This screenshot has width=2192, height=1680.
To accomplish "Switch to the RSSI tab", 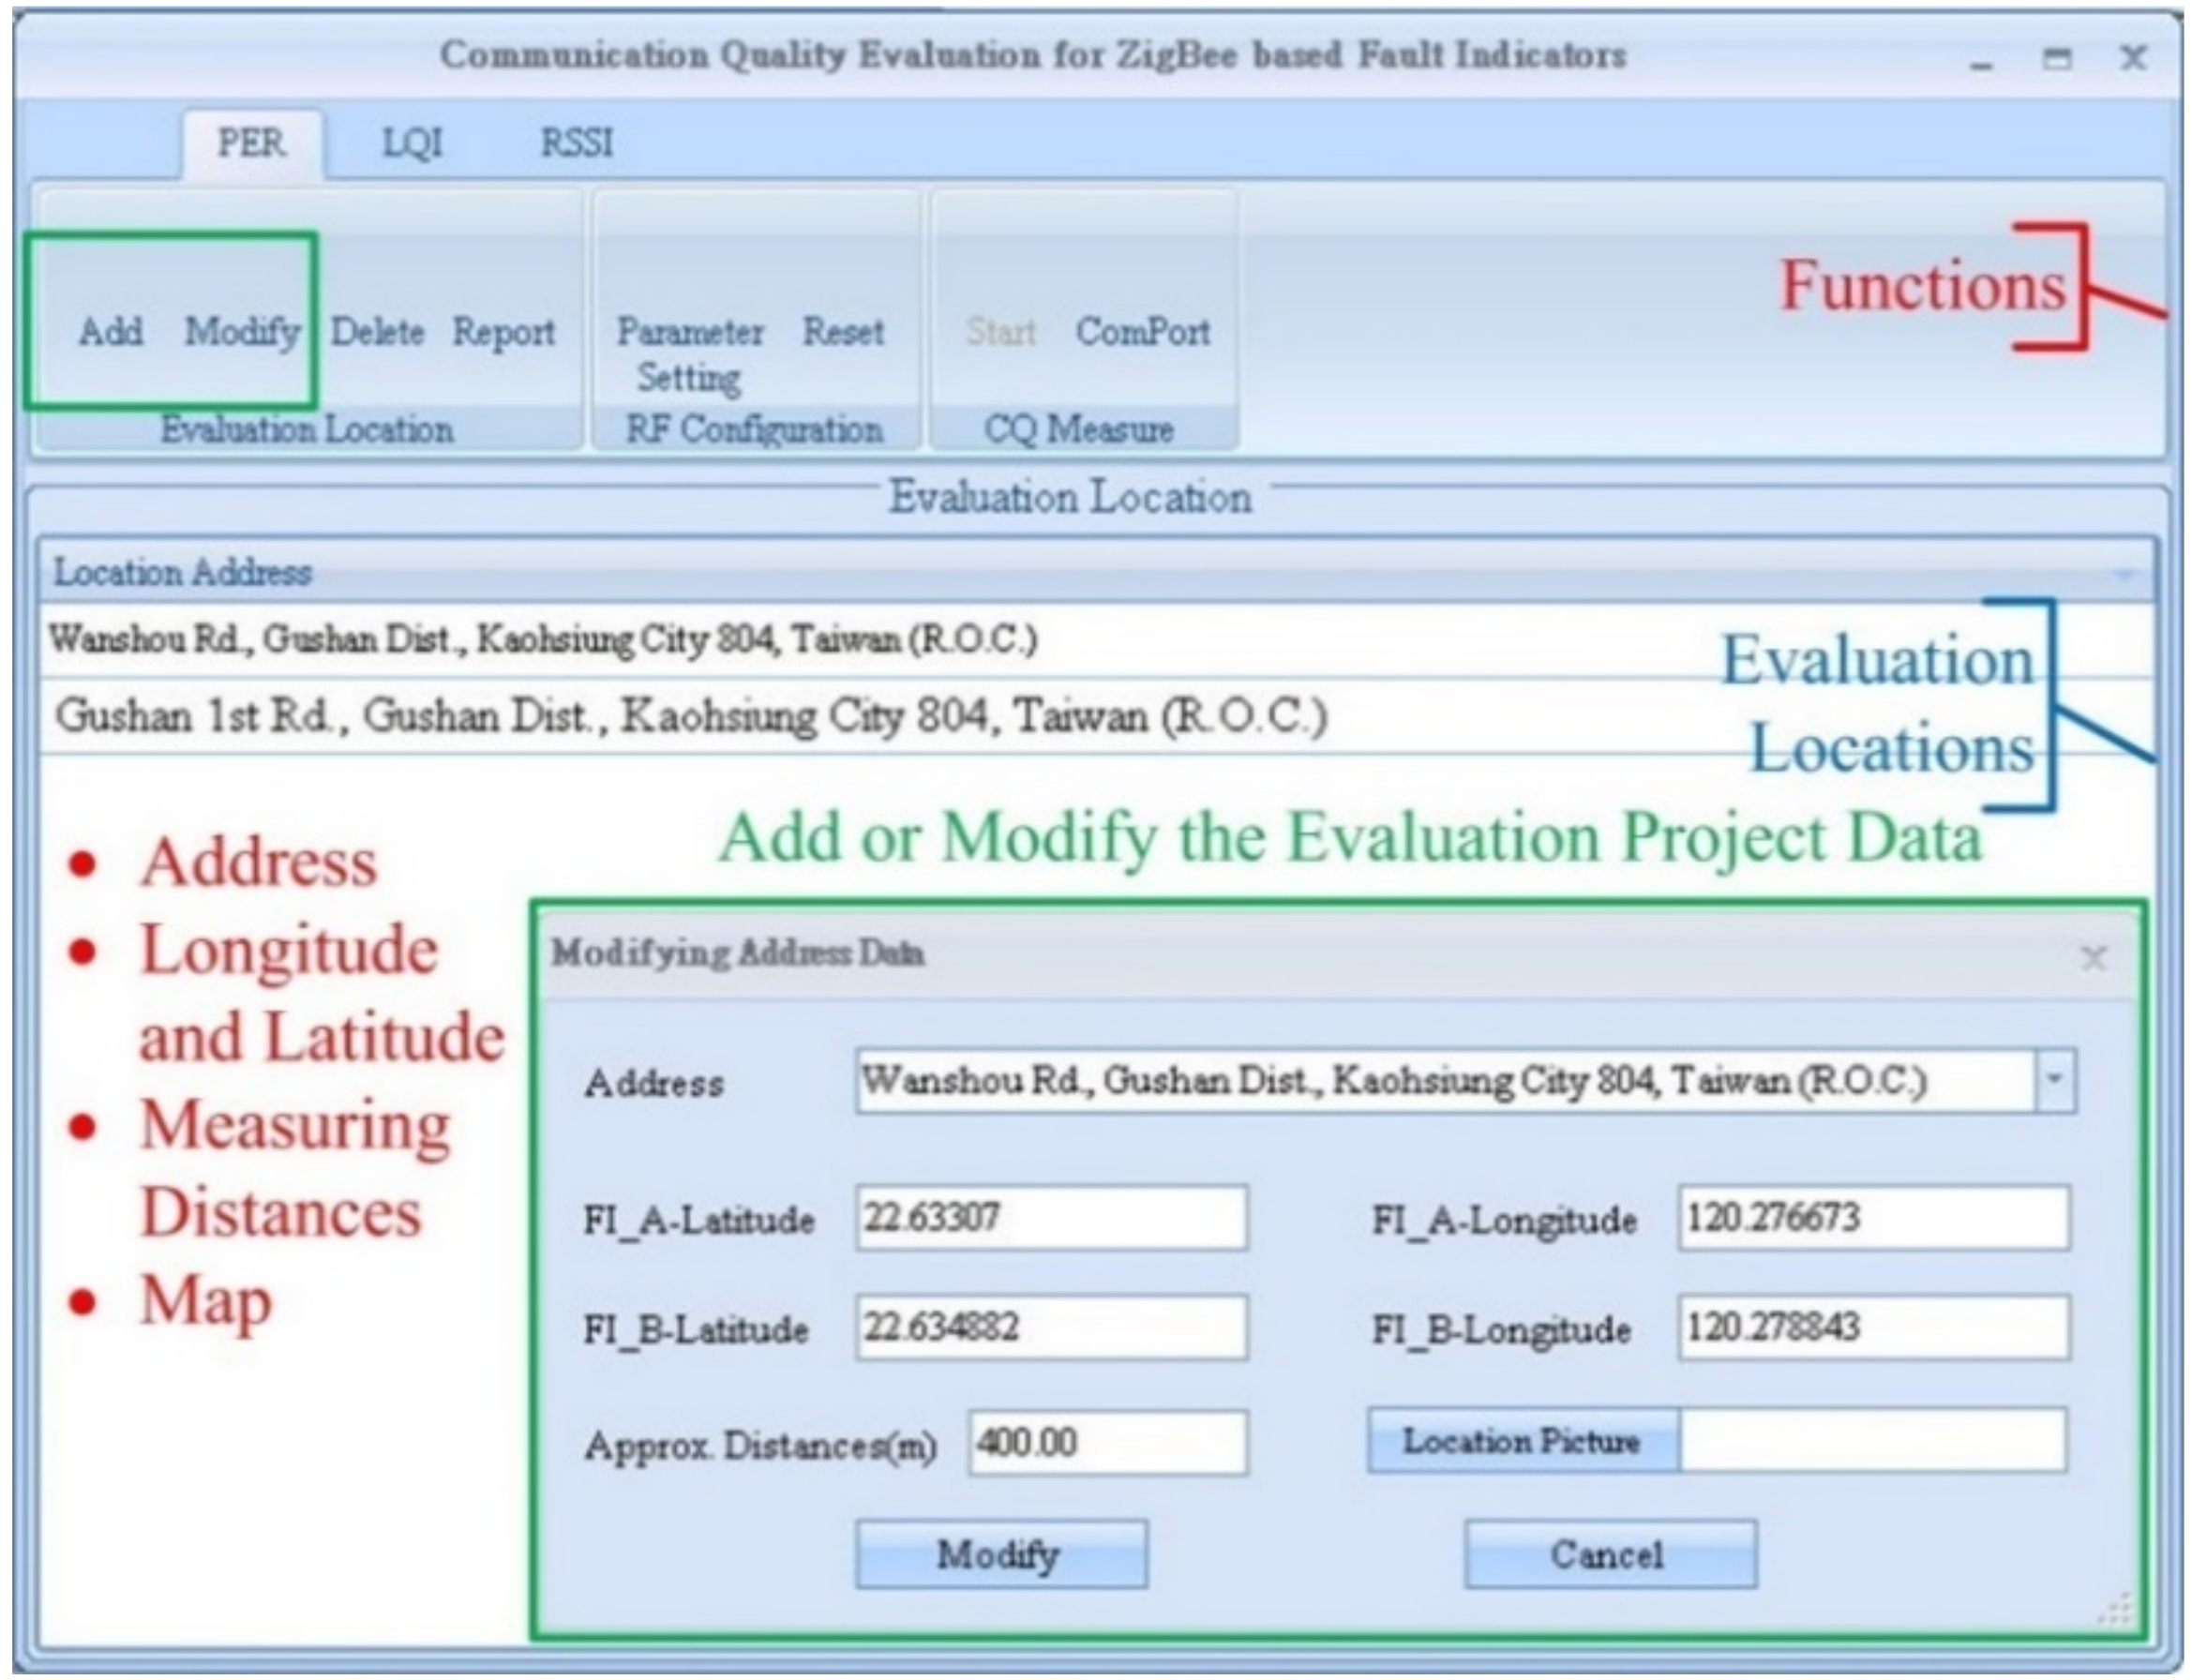I will [576, 143].
